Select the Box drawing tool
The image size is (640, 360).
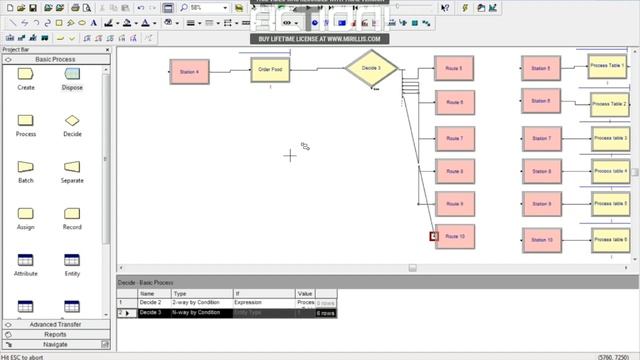(x=59, y=23)
